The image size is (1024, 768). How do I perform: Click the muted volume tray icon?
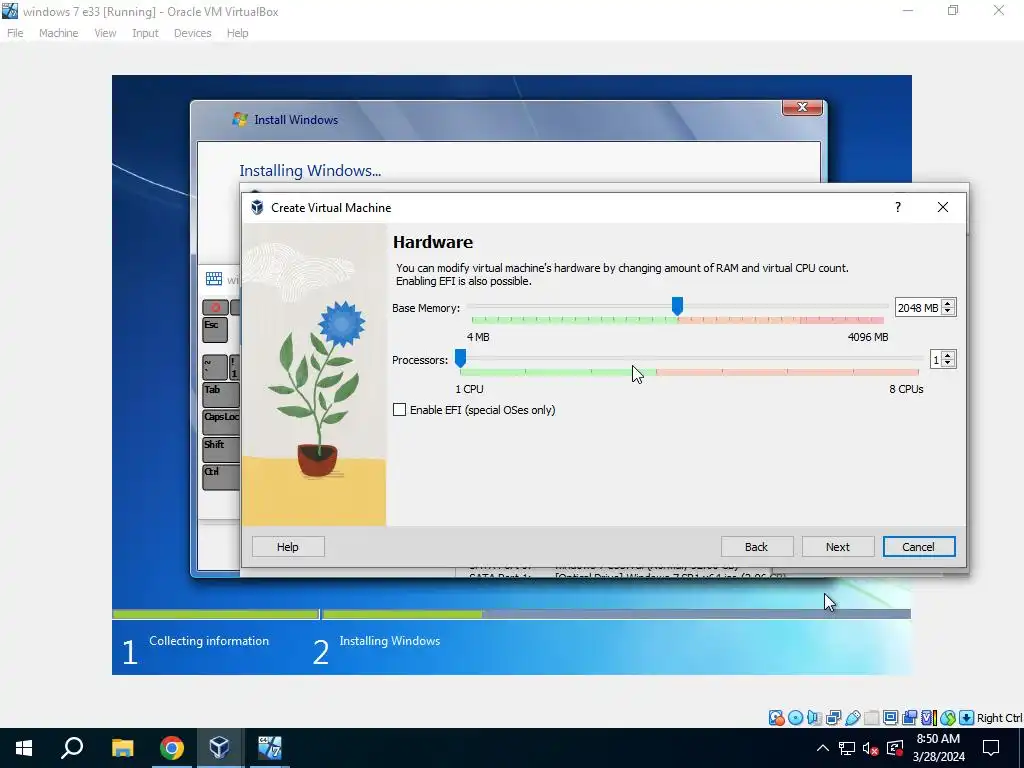pos(870,748)
